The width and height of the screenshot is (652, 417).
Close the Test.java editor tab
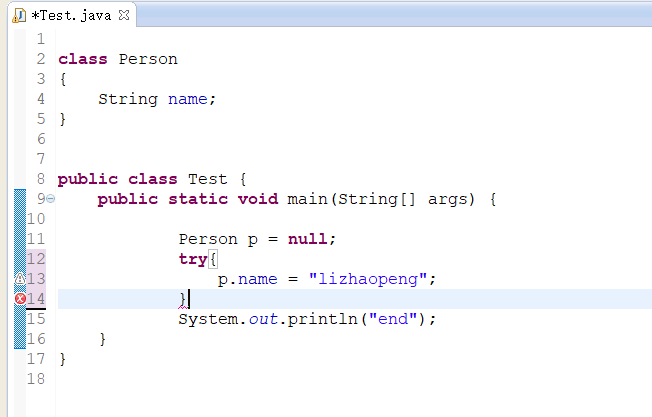124,15
